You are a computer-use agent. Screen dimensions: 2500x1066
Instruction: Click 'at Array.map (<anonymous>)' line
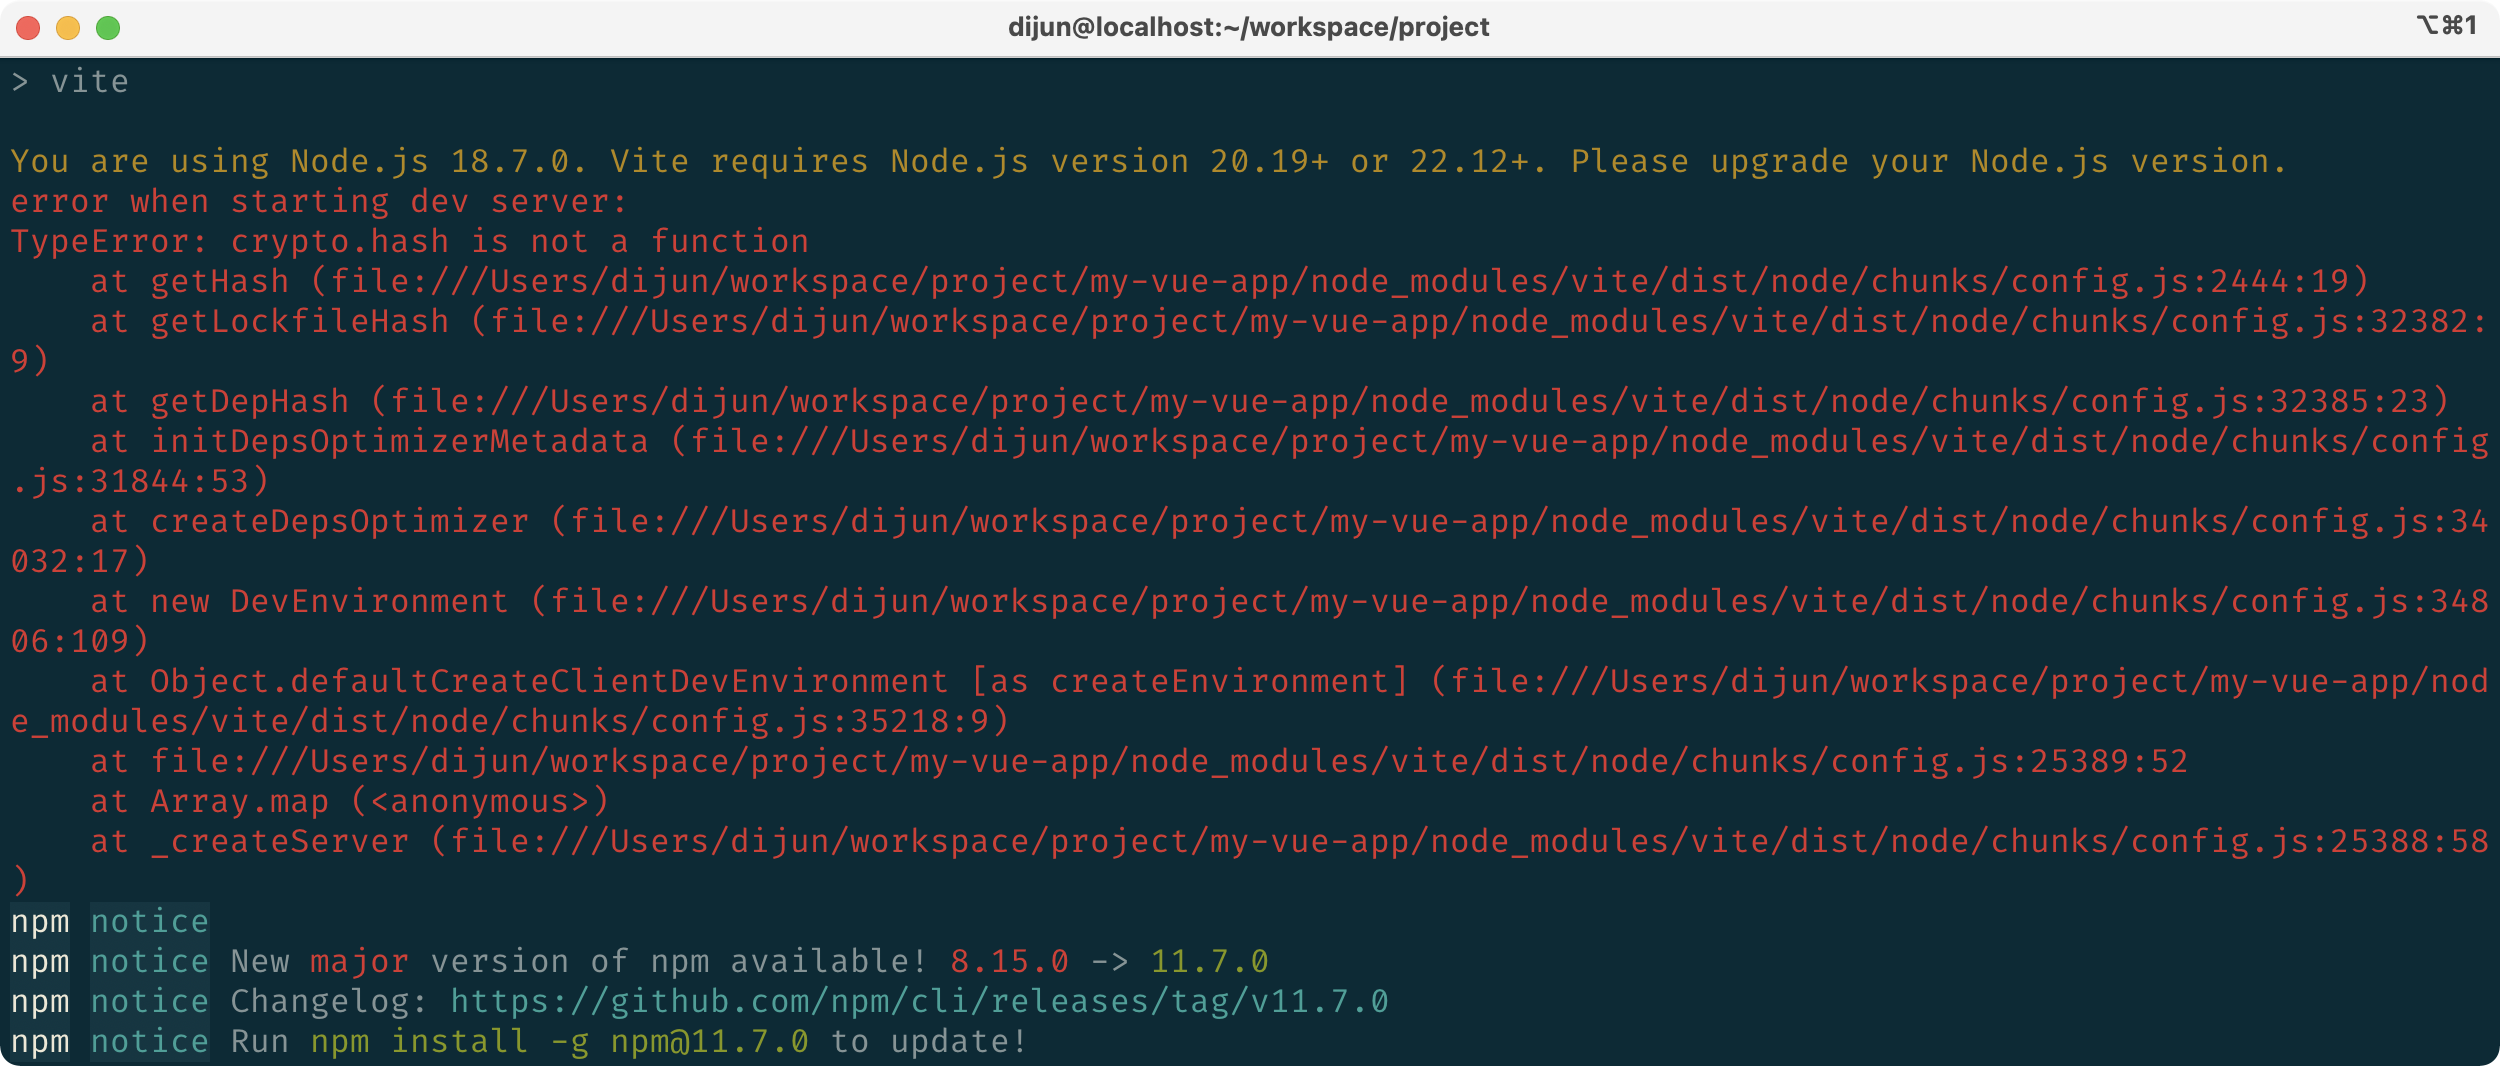point(350,802)
